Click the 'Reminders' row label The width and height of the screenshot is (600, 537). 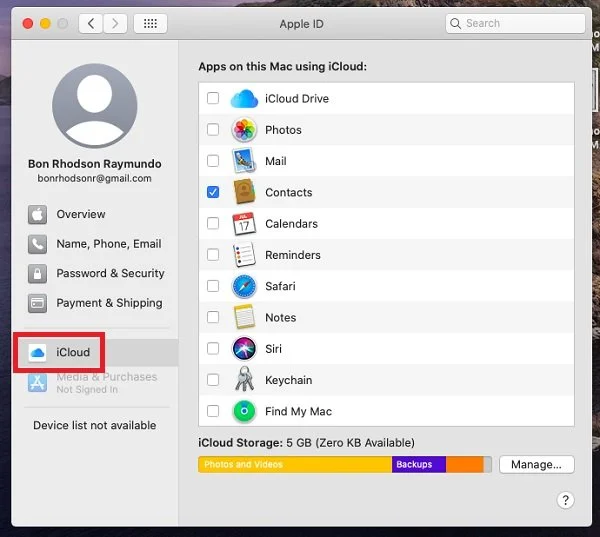point(293,255)
